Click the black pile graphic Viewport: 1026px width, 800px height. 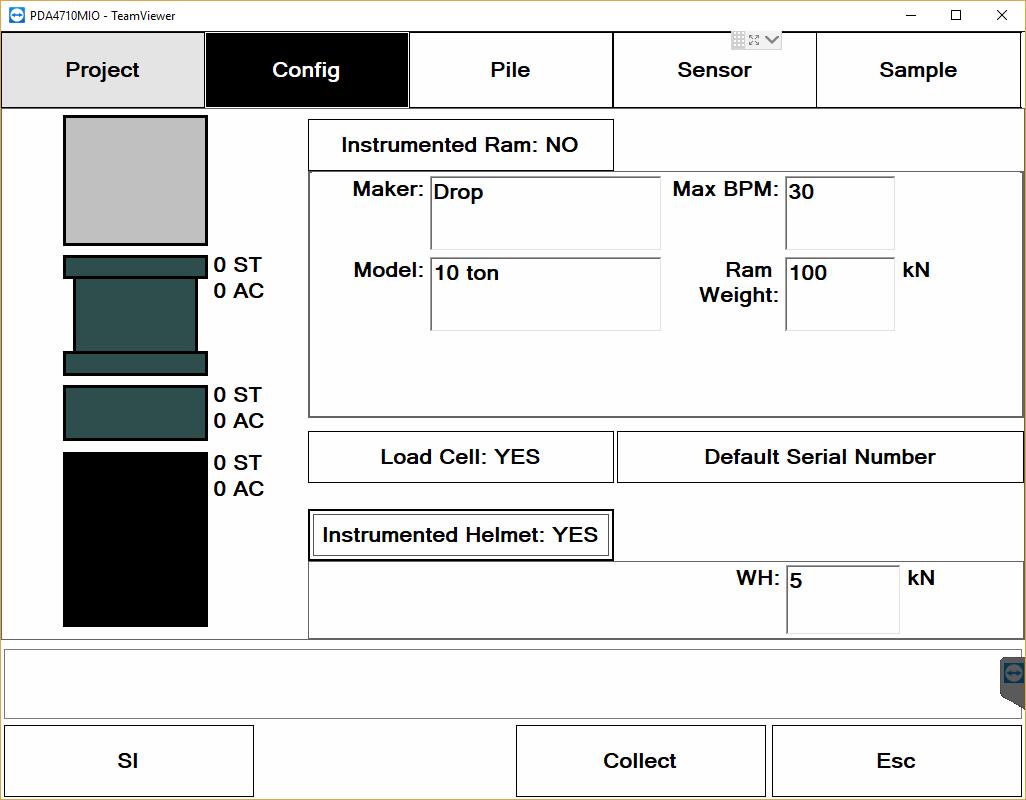[x=135, y=539]
